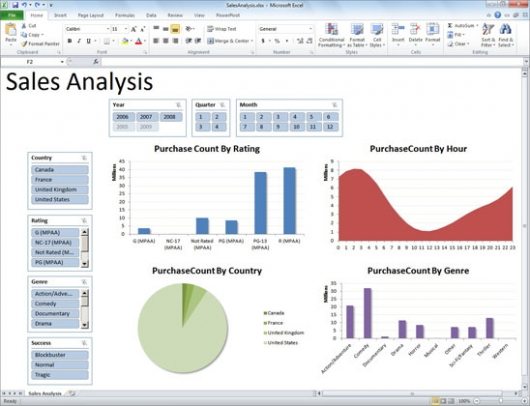Screen dimensions: 530x406
Task: Select 2007 in the Year slicer
Action: 146,117
